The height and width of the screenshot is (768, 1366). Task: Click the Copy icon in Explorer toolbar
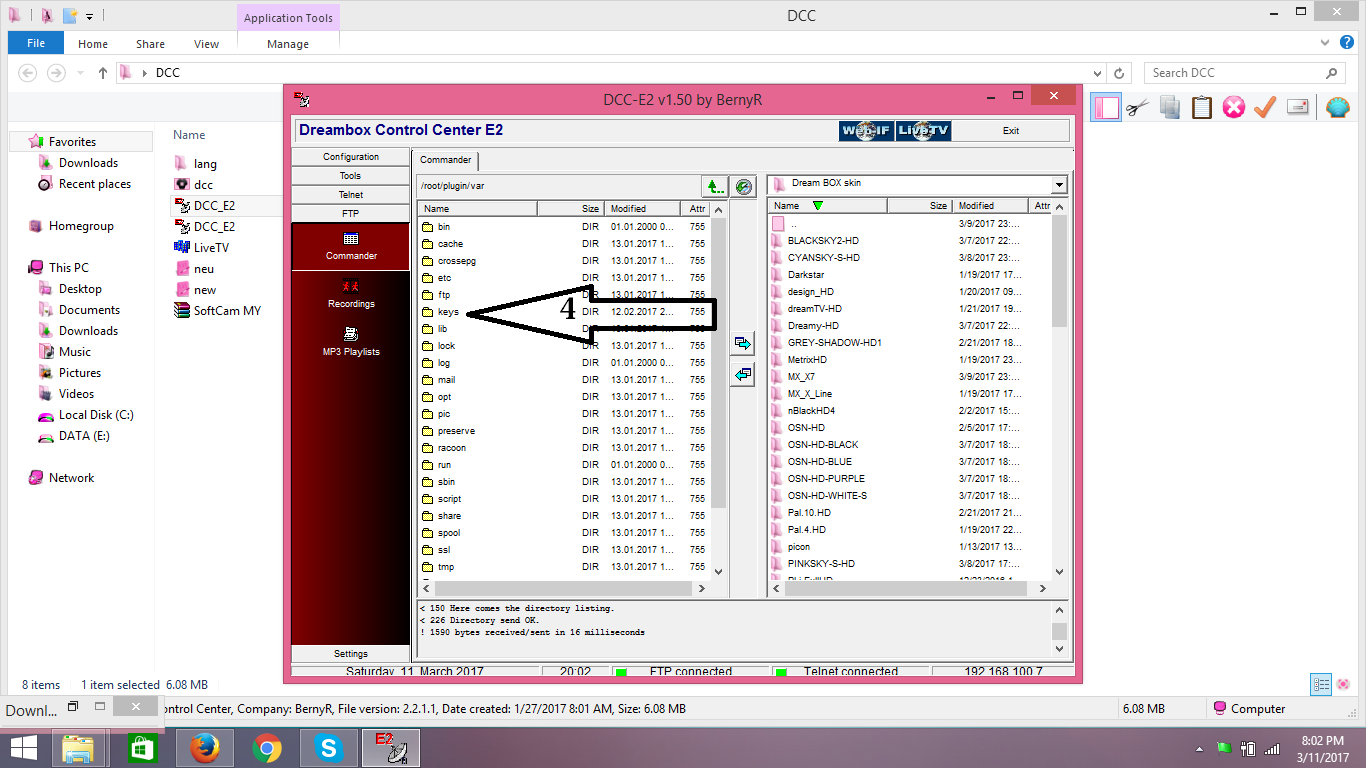click(1170, 107)
